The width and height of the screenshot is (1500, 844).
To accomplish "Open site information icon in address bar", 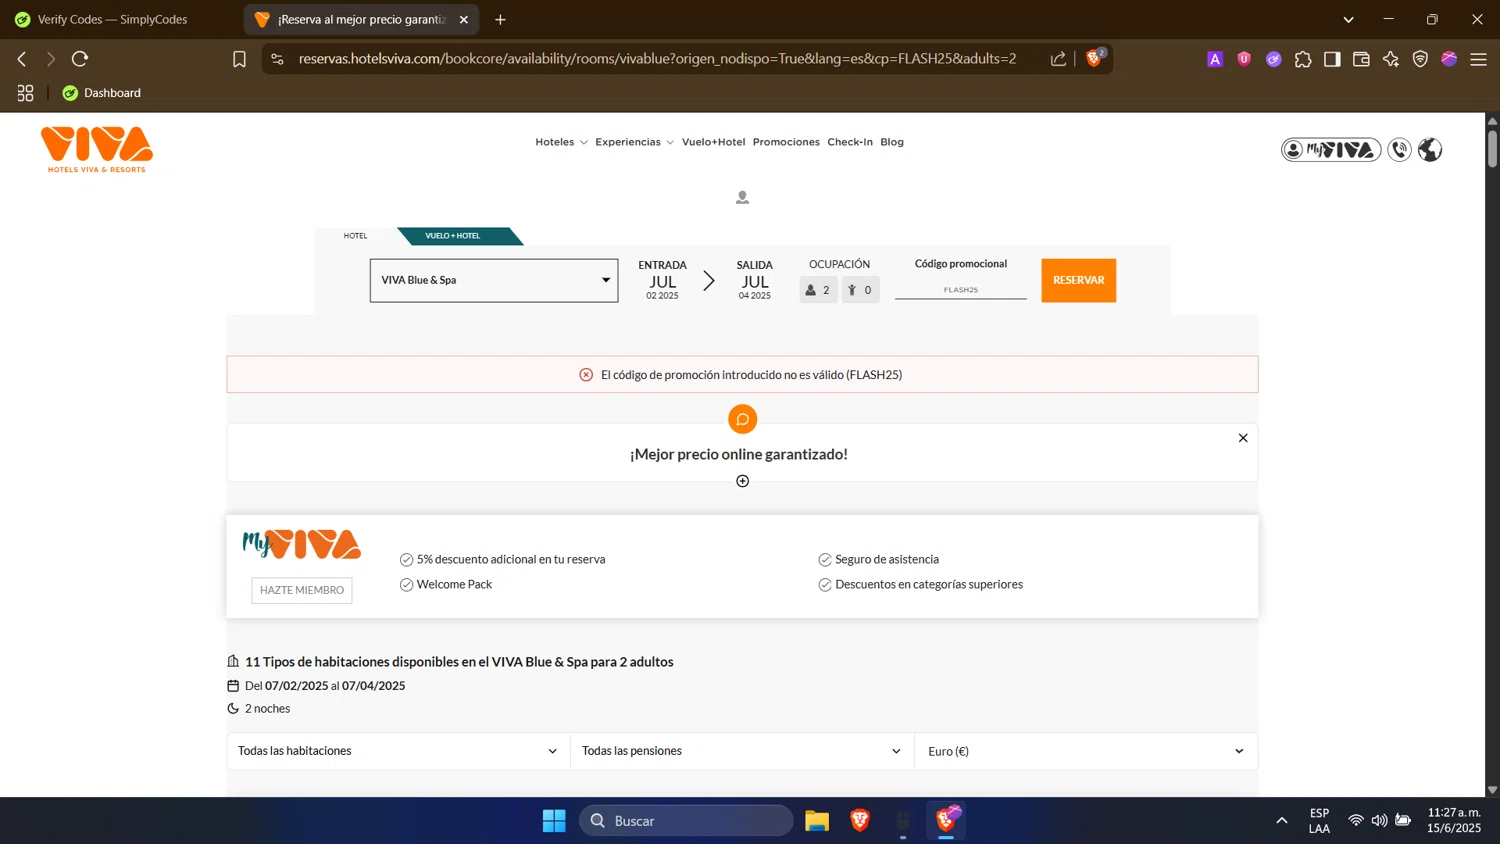I will pos(277,59).
